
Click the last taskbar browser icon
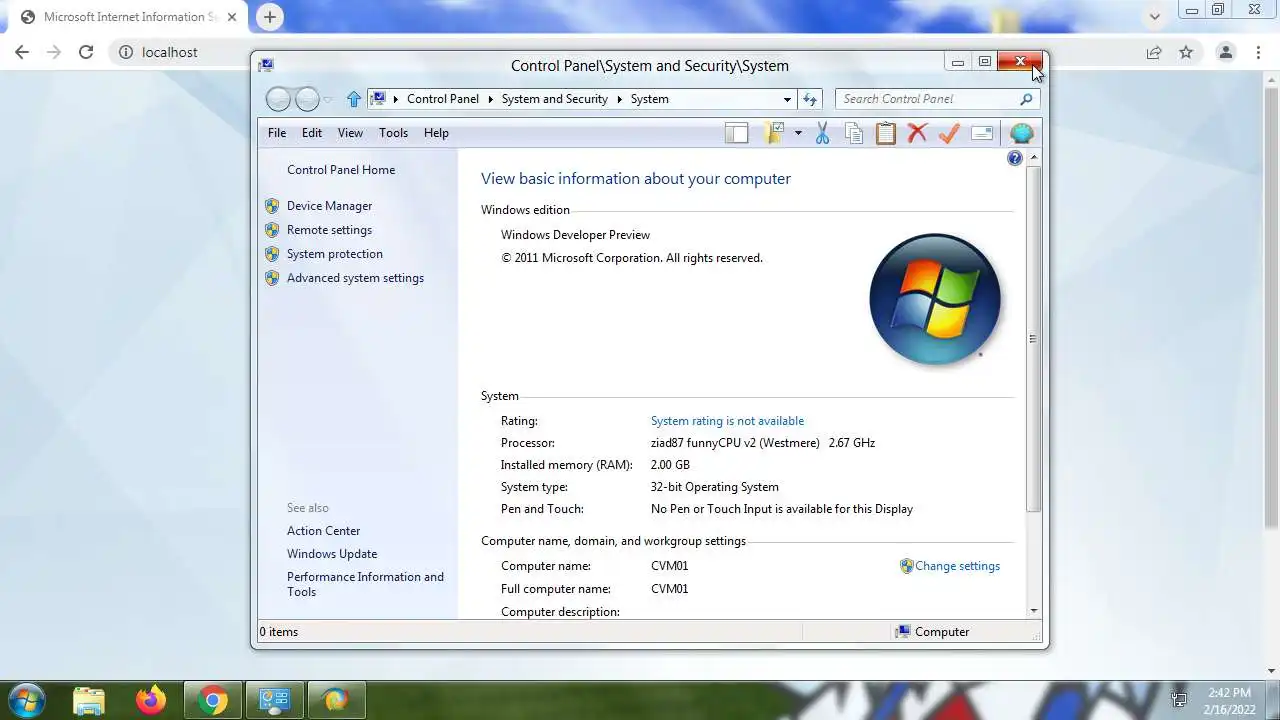pos(336,700)
